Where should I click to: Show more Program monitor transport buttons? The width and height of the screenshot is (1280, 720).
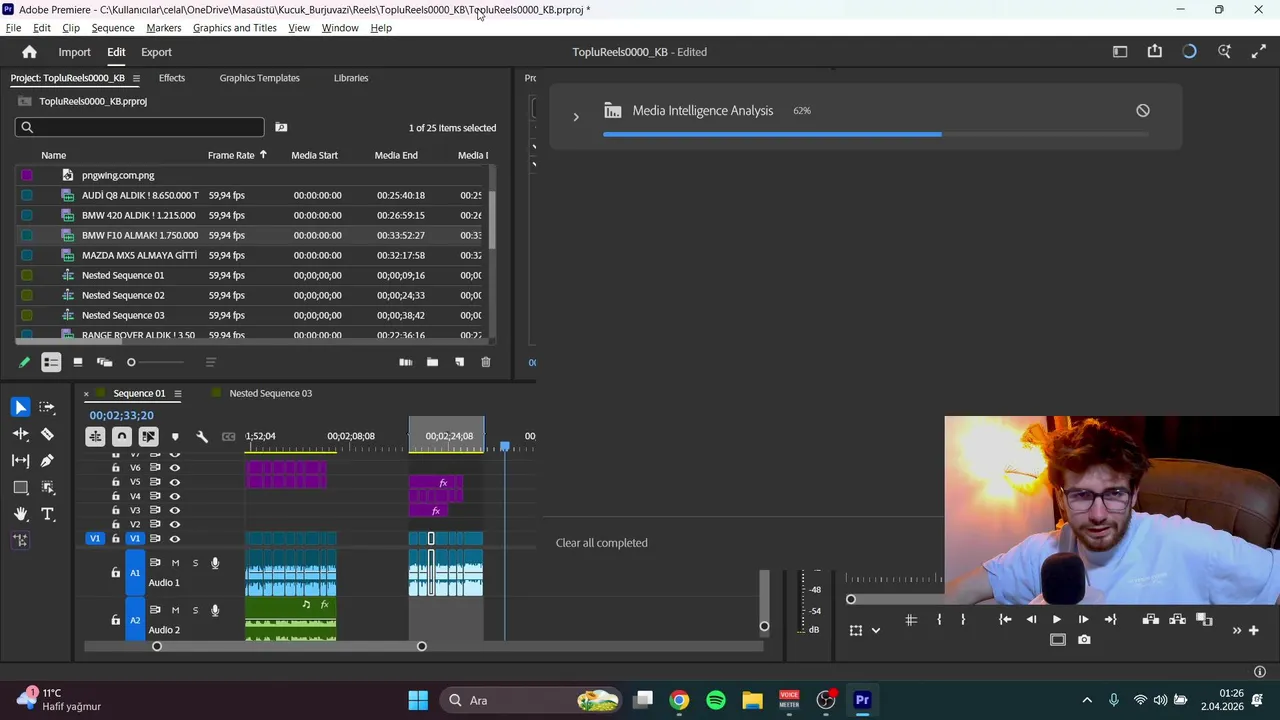click(x=1237, y=630)
